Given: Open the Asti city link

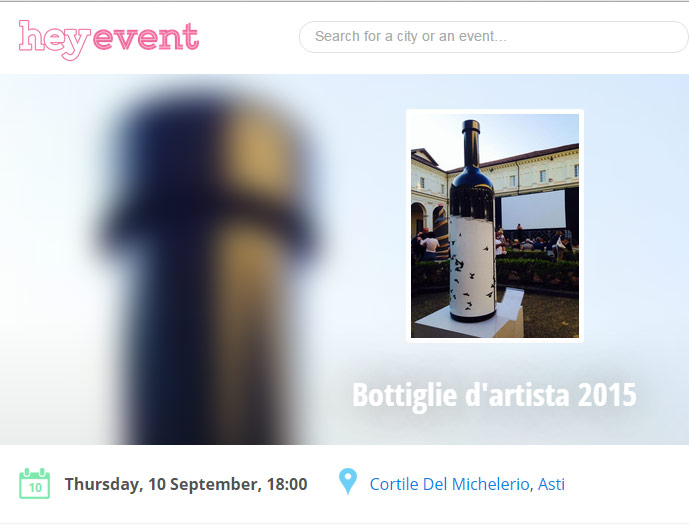Looking at the screenshot, I should click(551, 484).
